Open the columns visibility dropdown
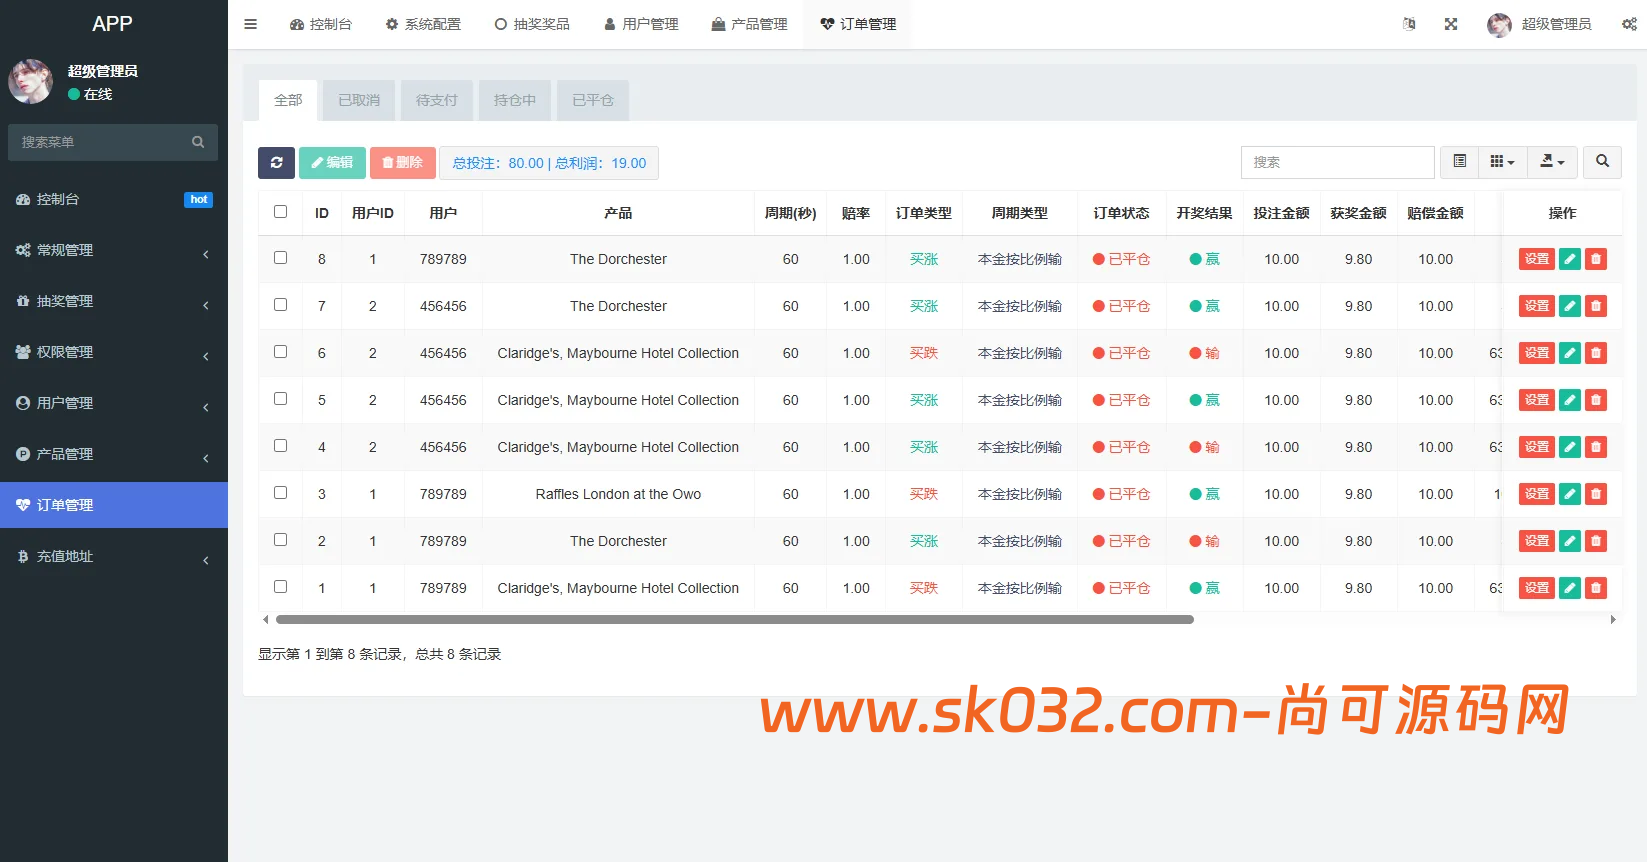1647x862 pixels. (x=1502, y=162)
